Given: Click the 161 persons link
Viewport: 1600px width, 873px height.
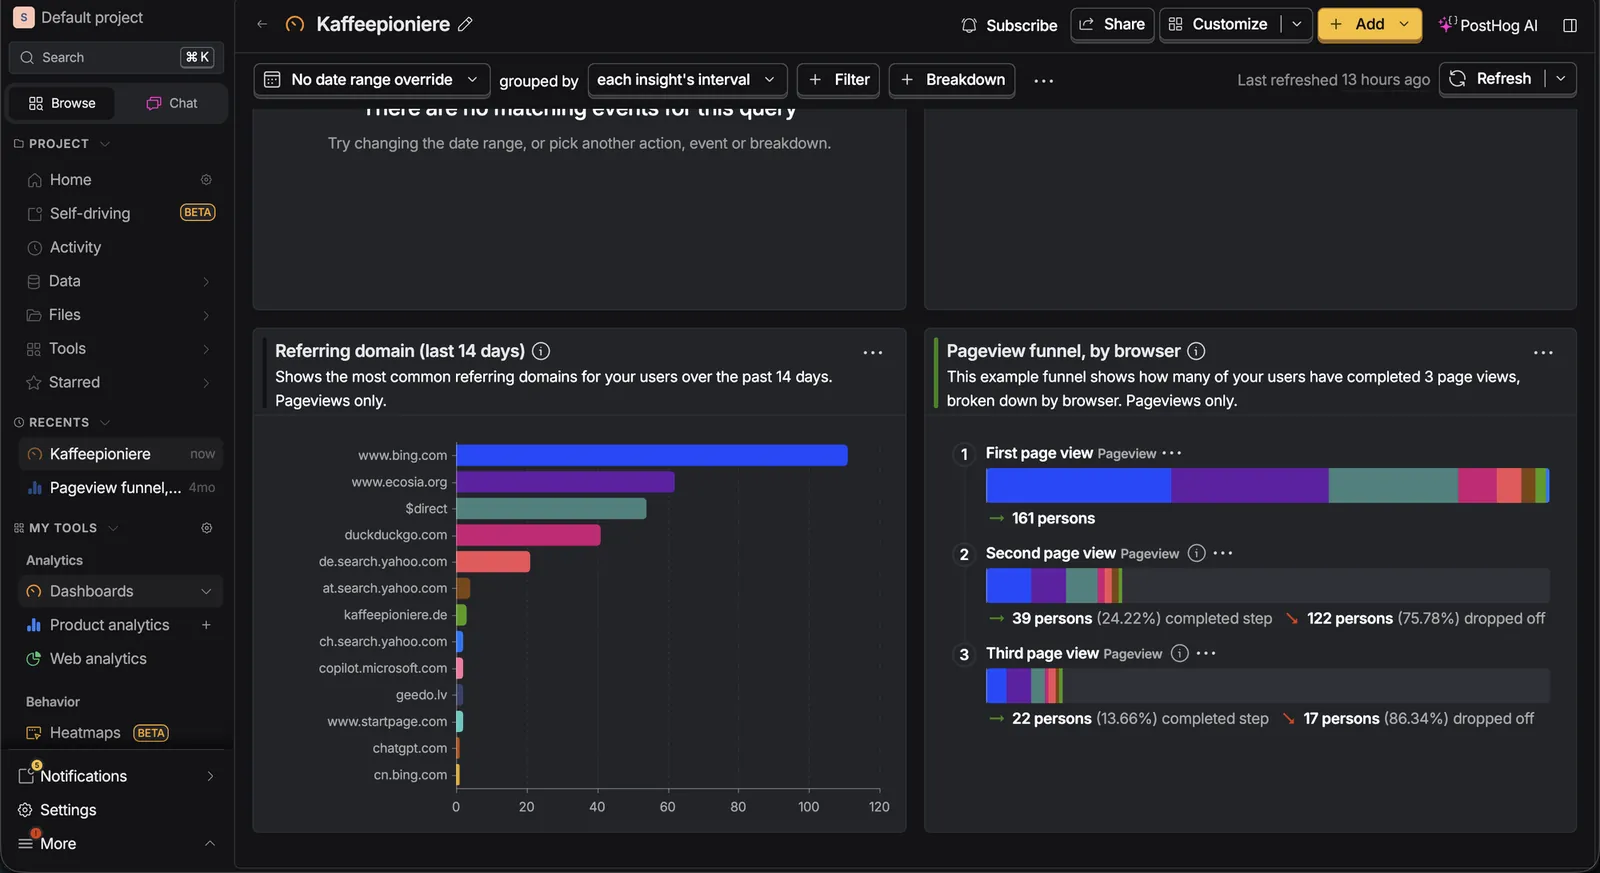Looking at the screenshot, I should [1053, 518].
